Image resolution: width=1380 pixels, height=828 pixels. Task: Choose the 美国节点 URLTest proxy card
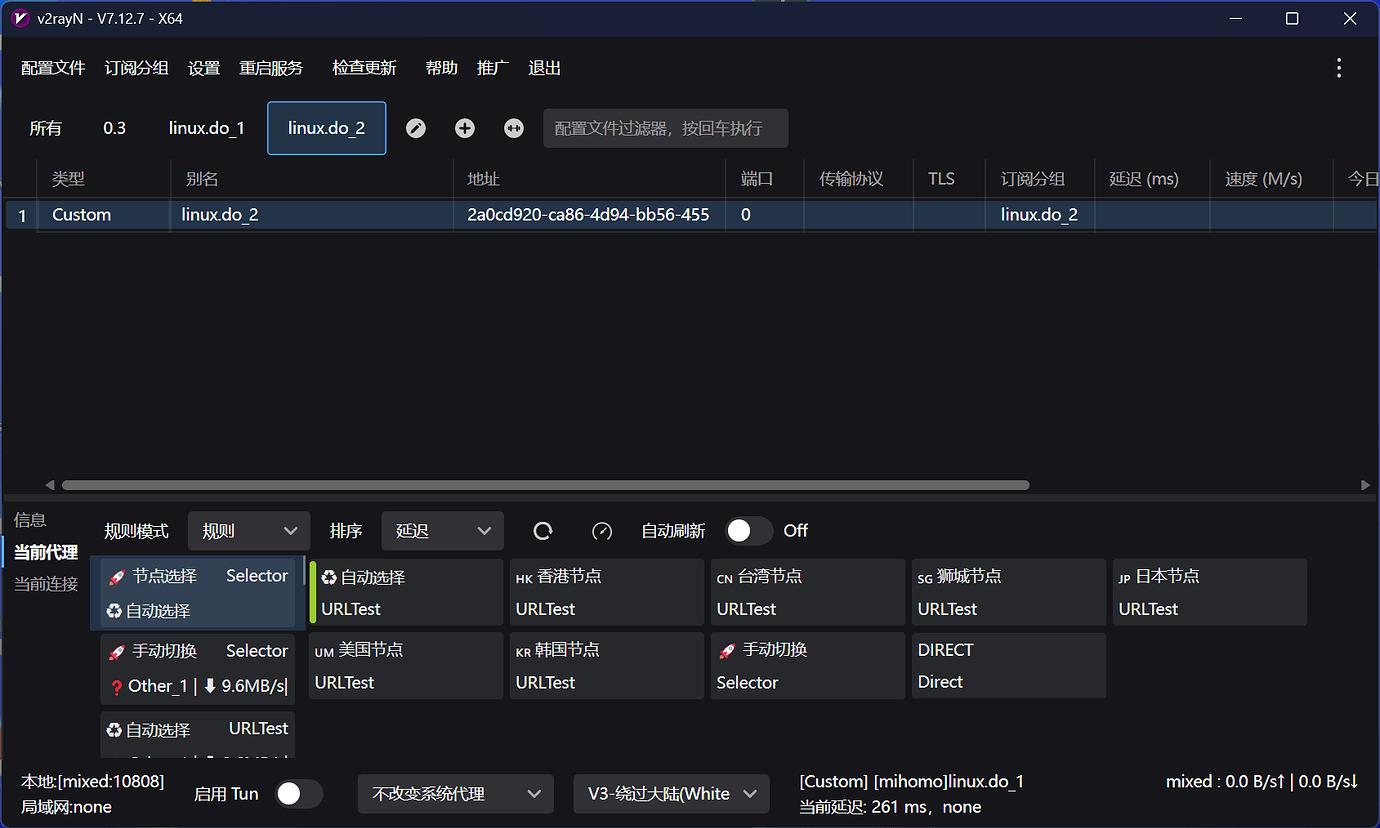pos(406,665)
